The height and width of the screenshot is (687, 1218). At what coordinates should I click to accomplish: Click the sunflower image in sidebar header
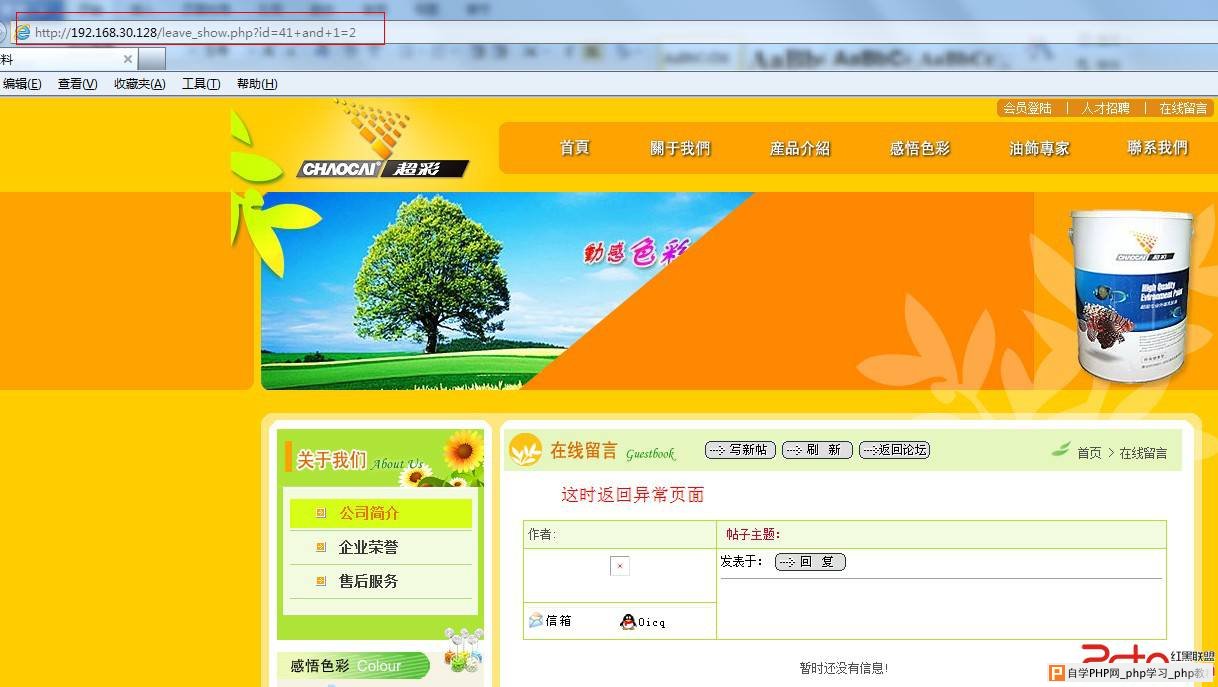(463, 451)
